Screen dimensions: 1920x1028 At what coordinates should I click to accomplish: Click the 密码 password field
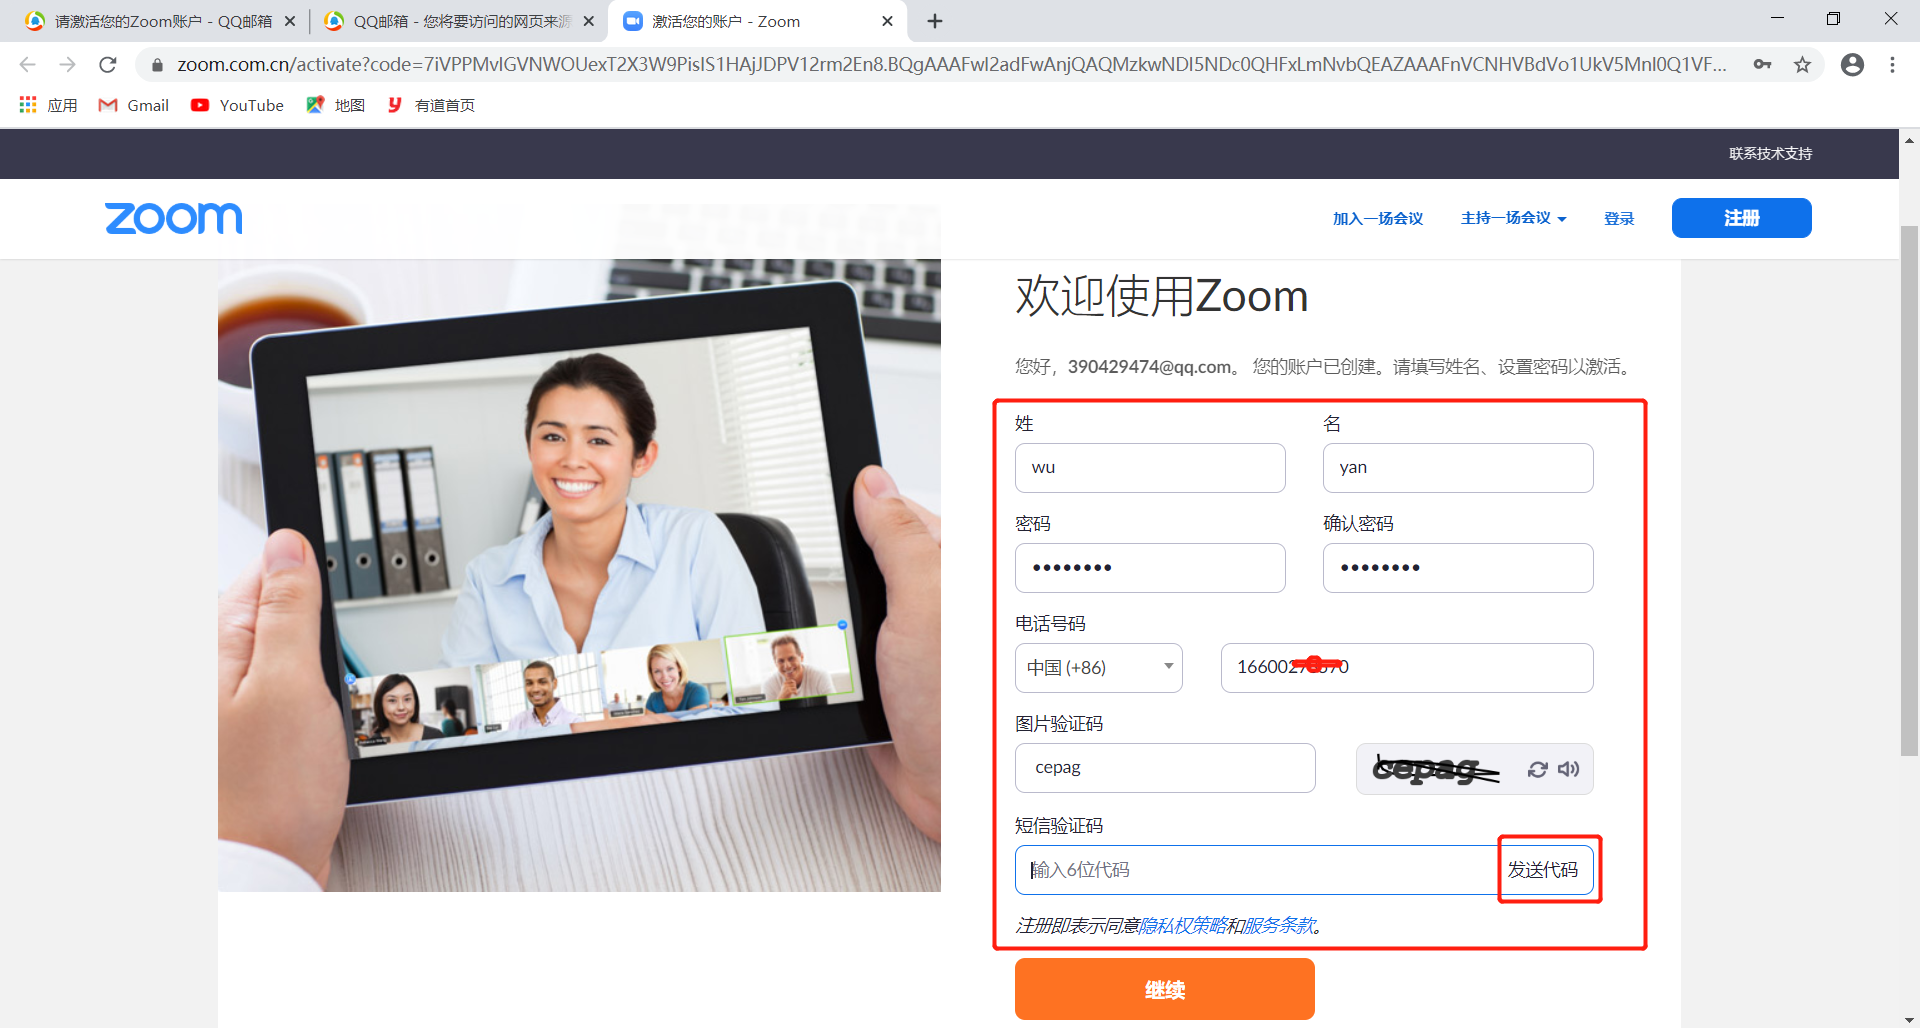click(x=1150, y=568)
